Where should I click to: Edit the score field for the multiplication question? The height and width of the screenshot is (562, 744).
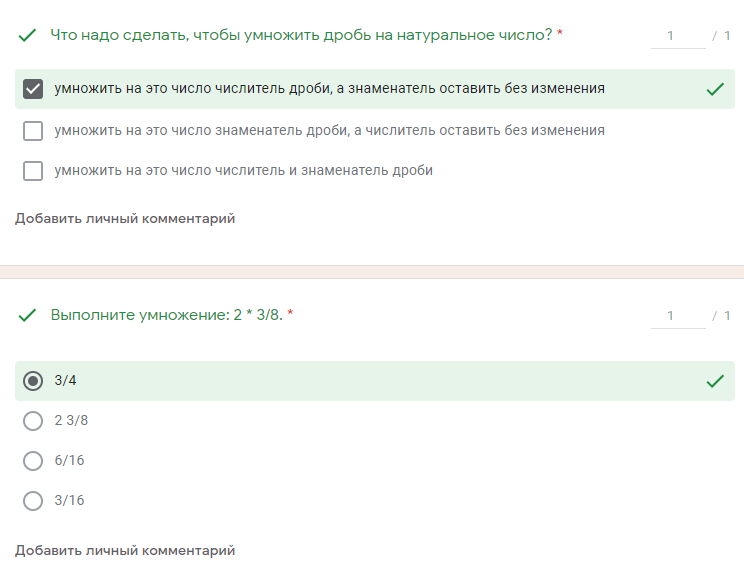pos(676,316)
